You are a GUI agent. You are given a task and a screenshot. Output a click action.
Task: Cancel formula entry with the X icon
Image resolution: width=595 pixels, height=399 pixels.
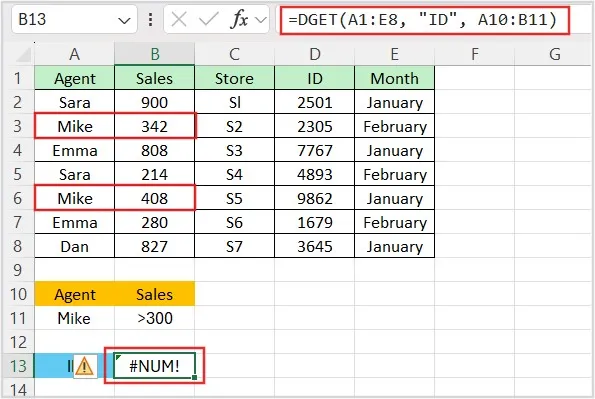(x=179, y=19)
